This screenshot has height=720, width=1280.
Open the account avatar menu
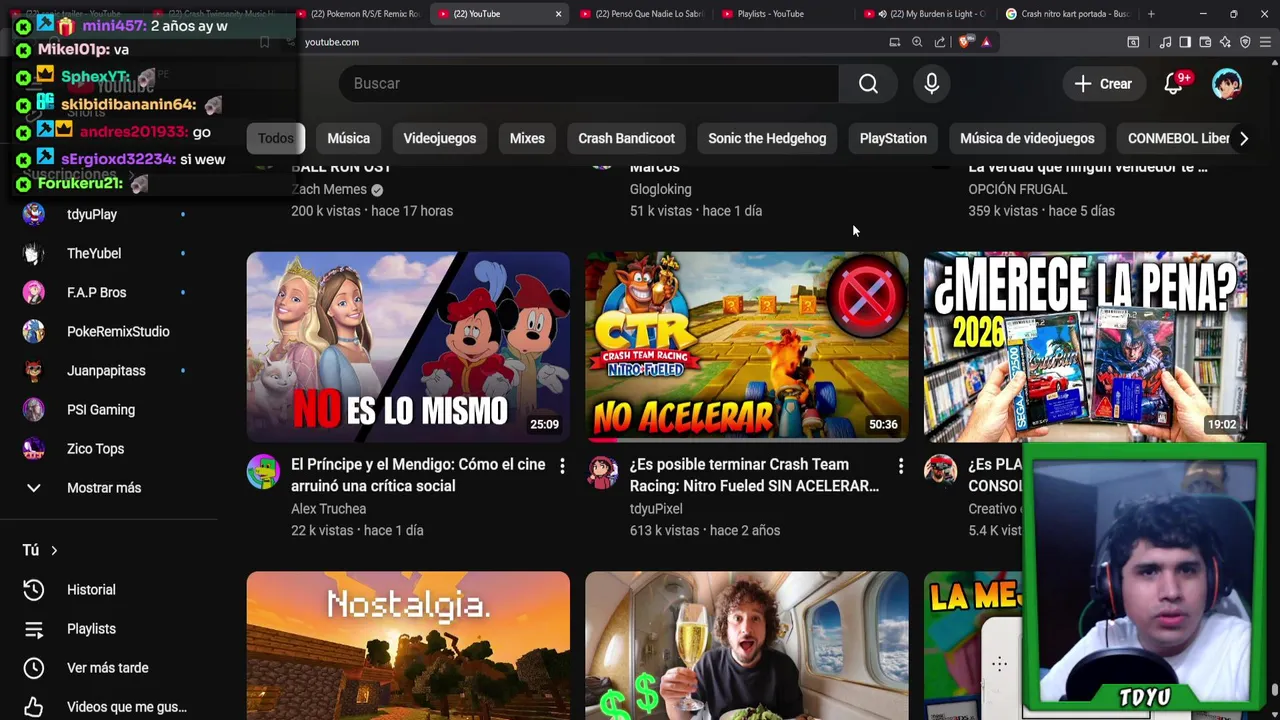coord(1227,84)
